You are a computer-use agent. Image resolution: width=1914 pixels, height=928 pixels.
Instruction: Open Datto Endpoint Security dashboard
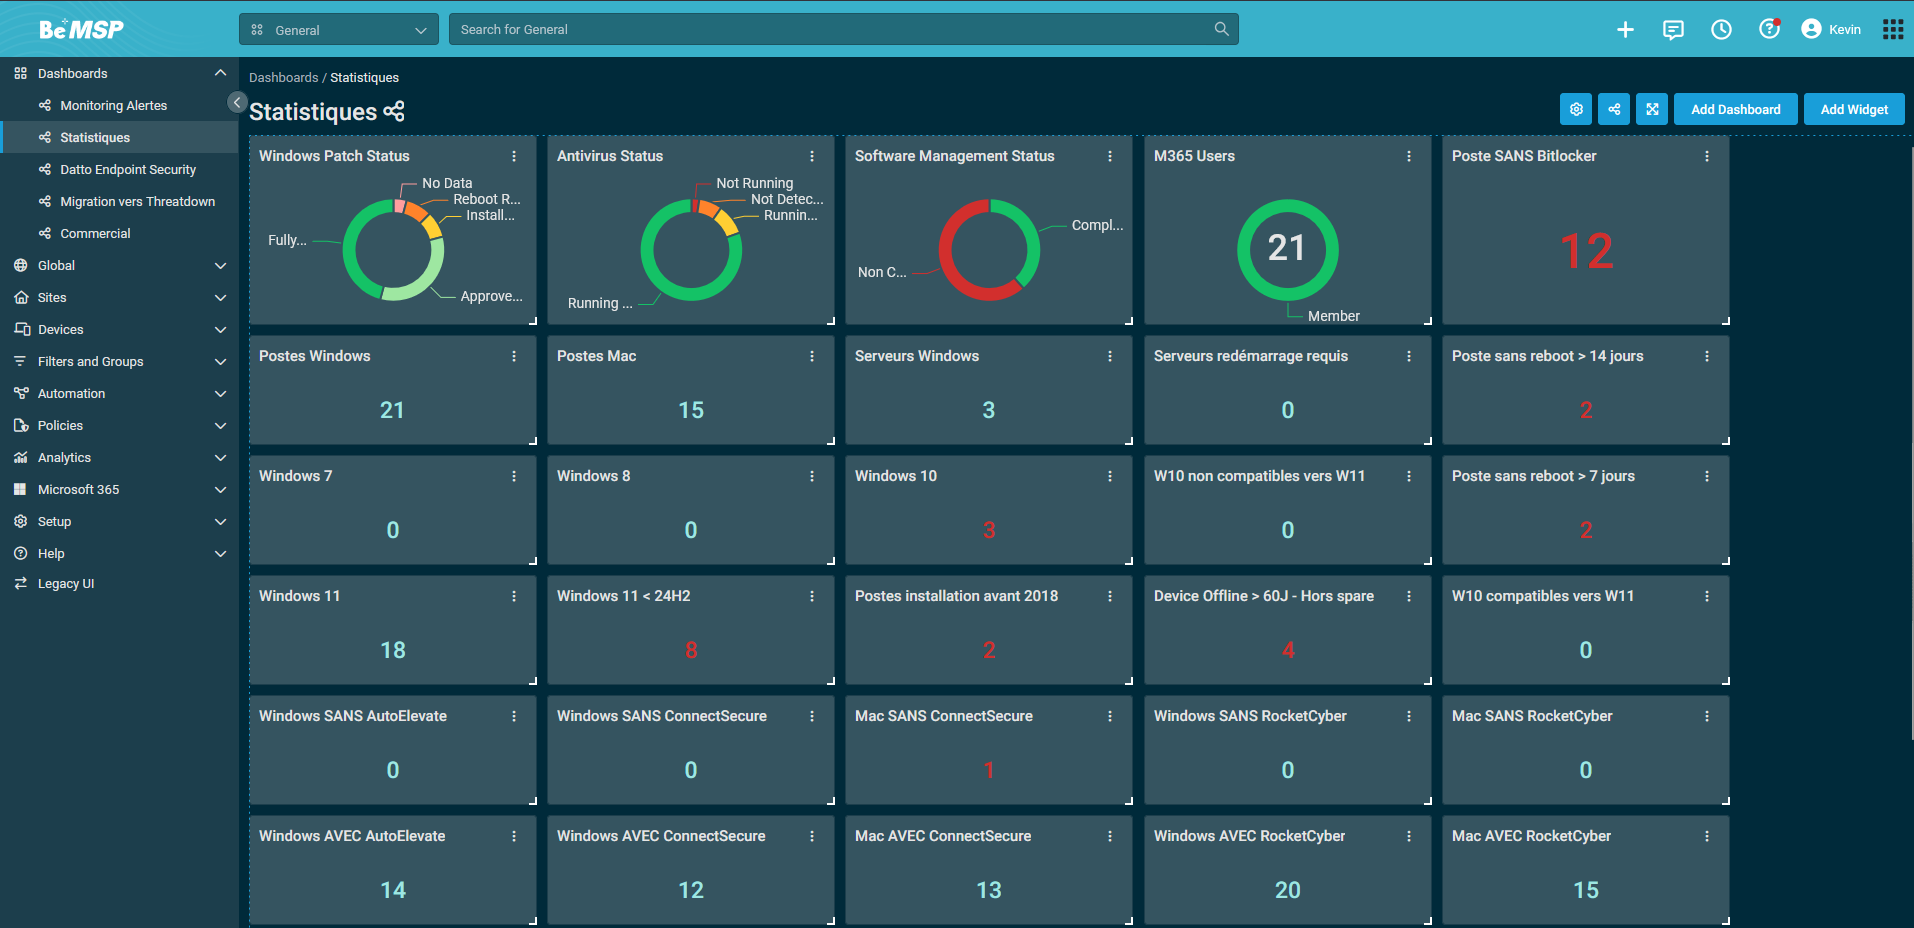pyautogui.click(x=128, y=170)
